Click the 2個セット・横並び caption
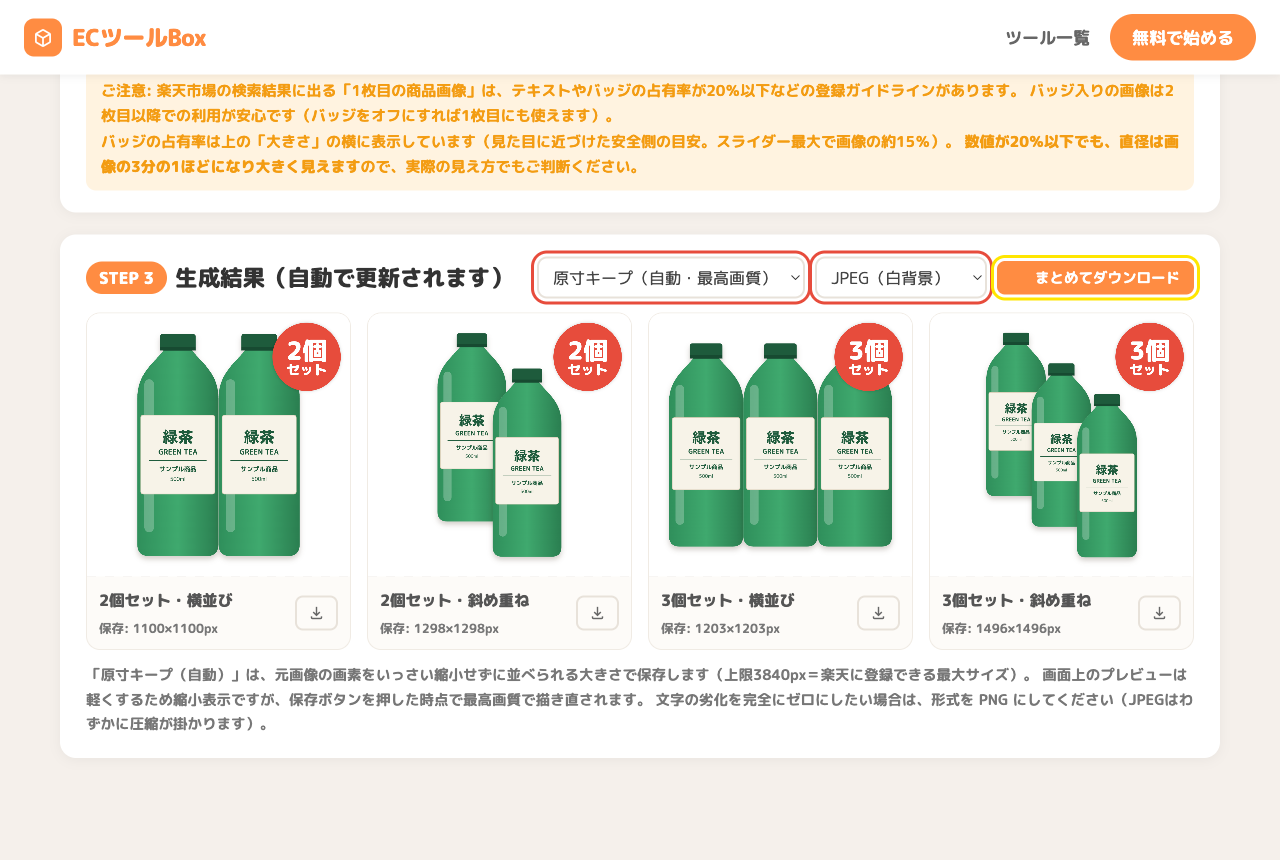The width and height of the screenshot is (1280, 860). [x=166, y=600]
